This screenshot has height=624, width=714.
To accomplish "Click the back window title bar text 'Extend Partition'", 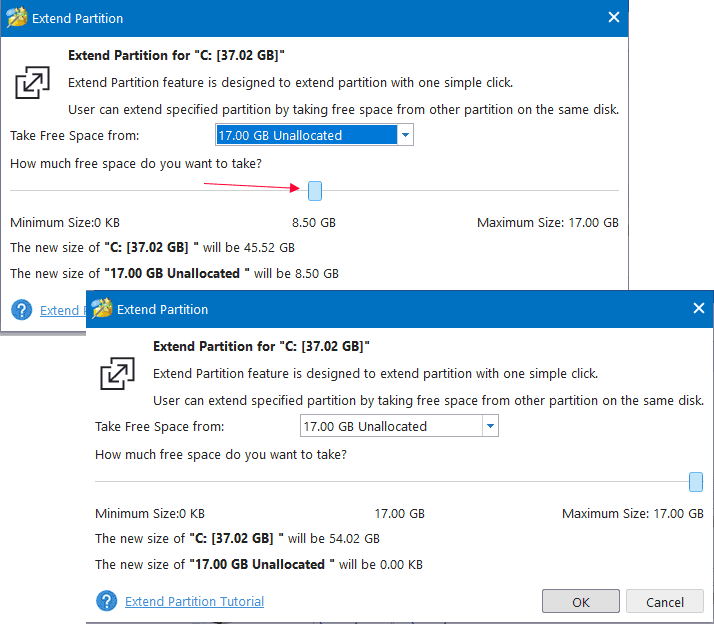I will click(x=77, y=18).
